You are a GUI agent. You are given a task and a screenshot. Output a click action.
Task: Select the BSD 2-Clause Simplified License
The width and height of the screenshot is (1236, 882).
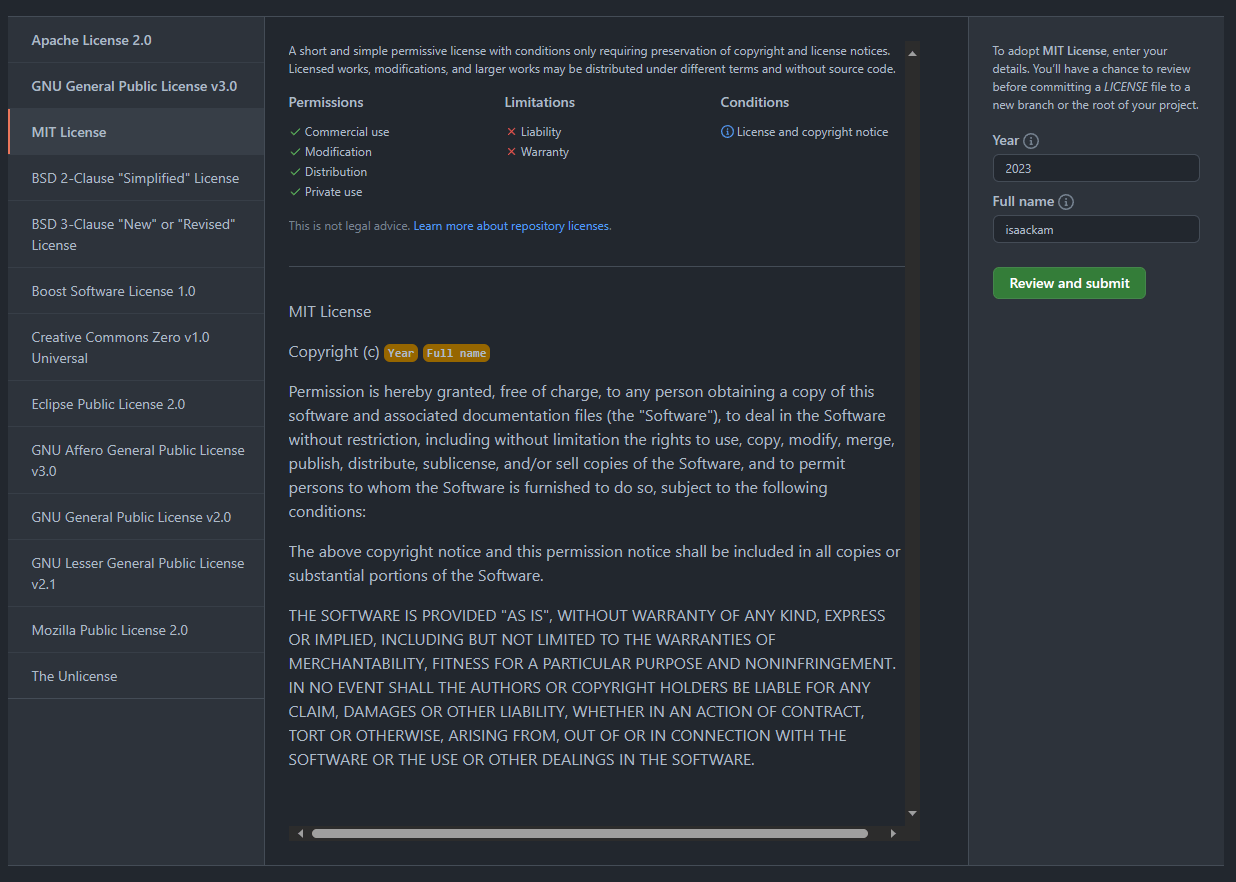coord(135,178)
